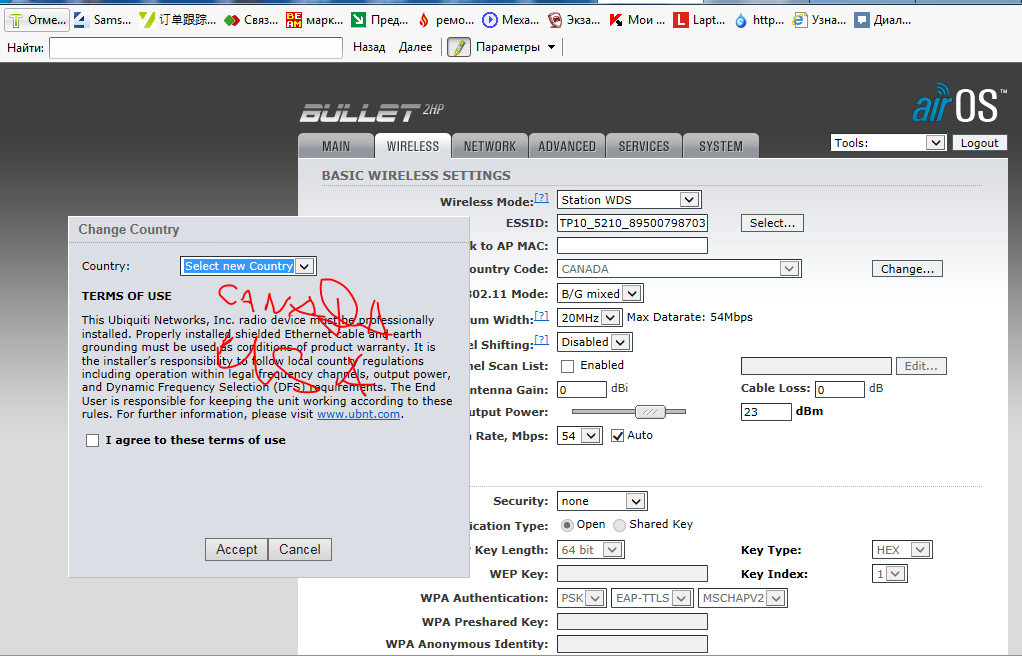Open the www.ubnt.com link

coord(358,414)
